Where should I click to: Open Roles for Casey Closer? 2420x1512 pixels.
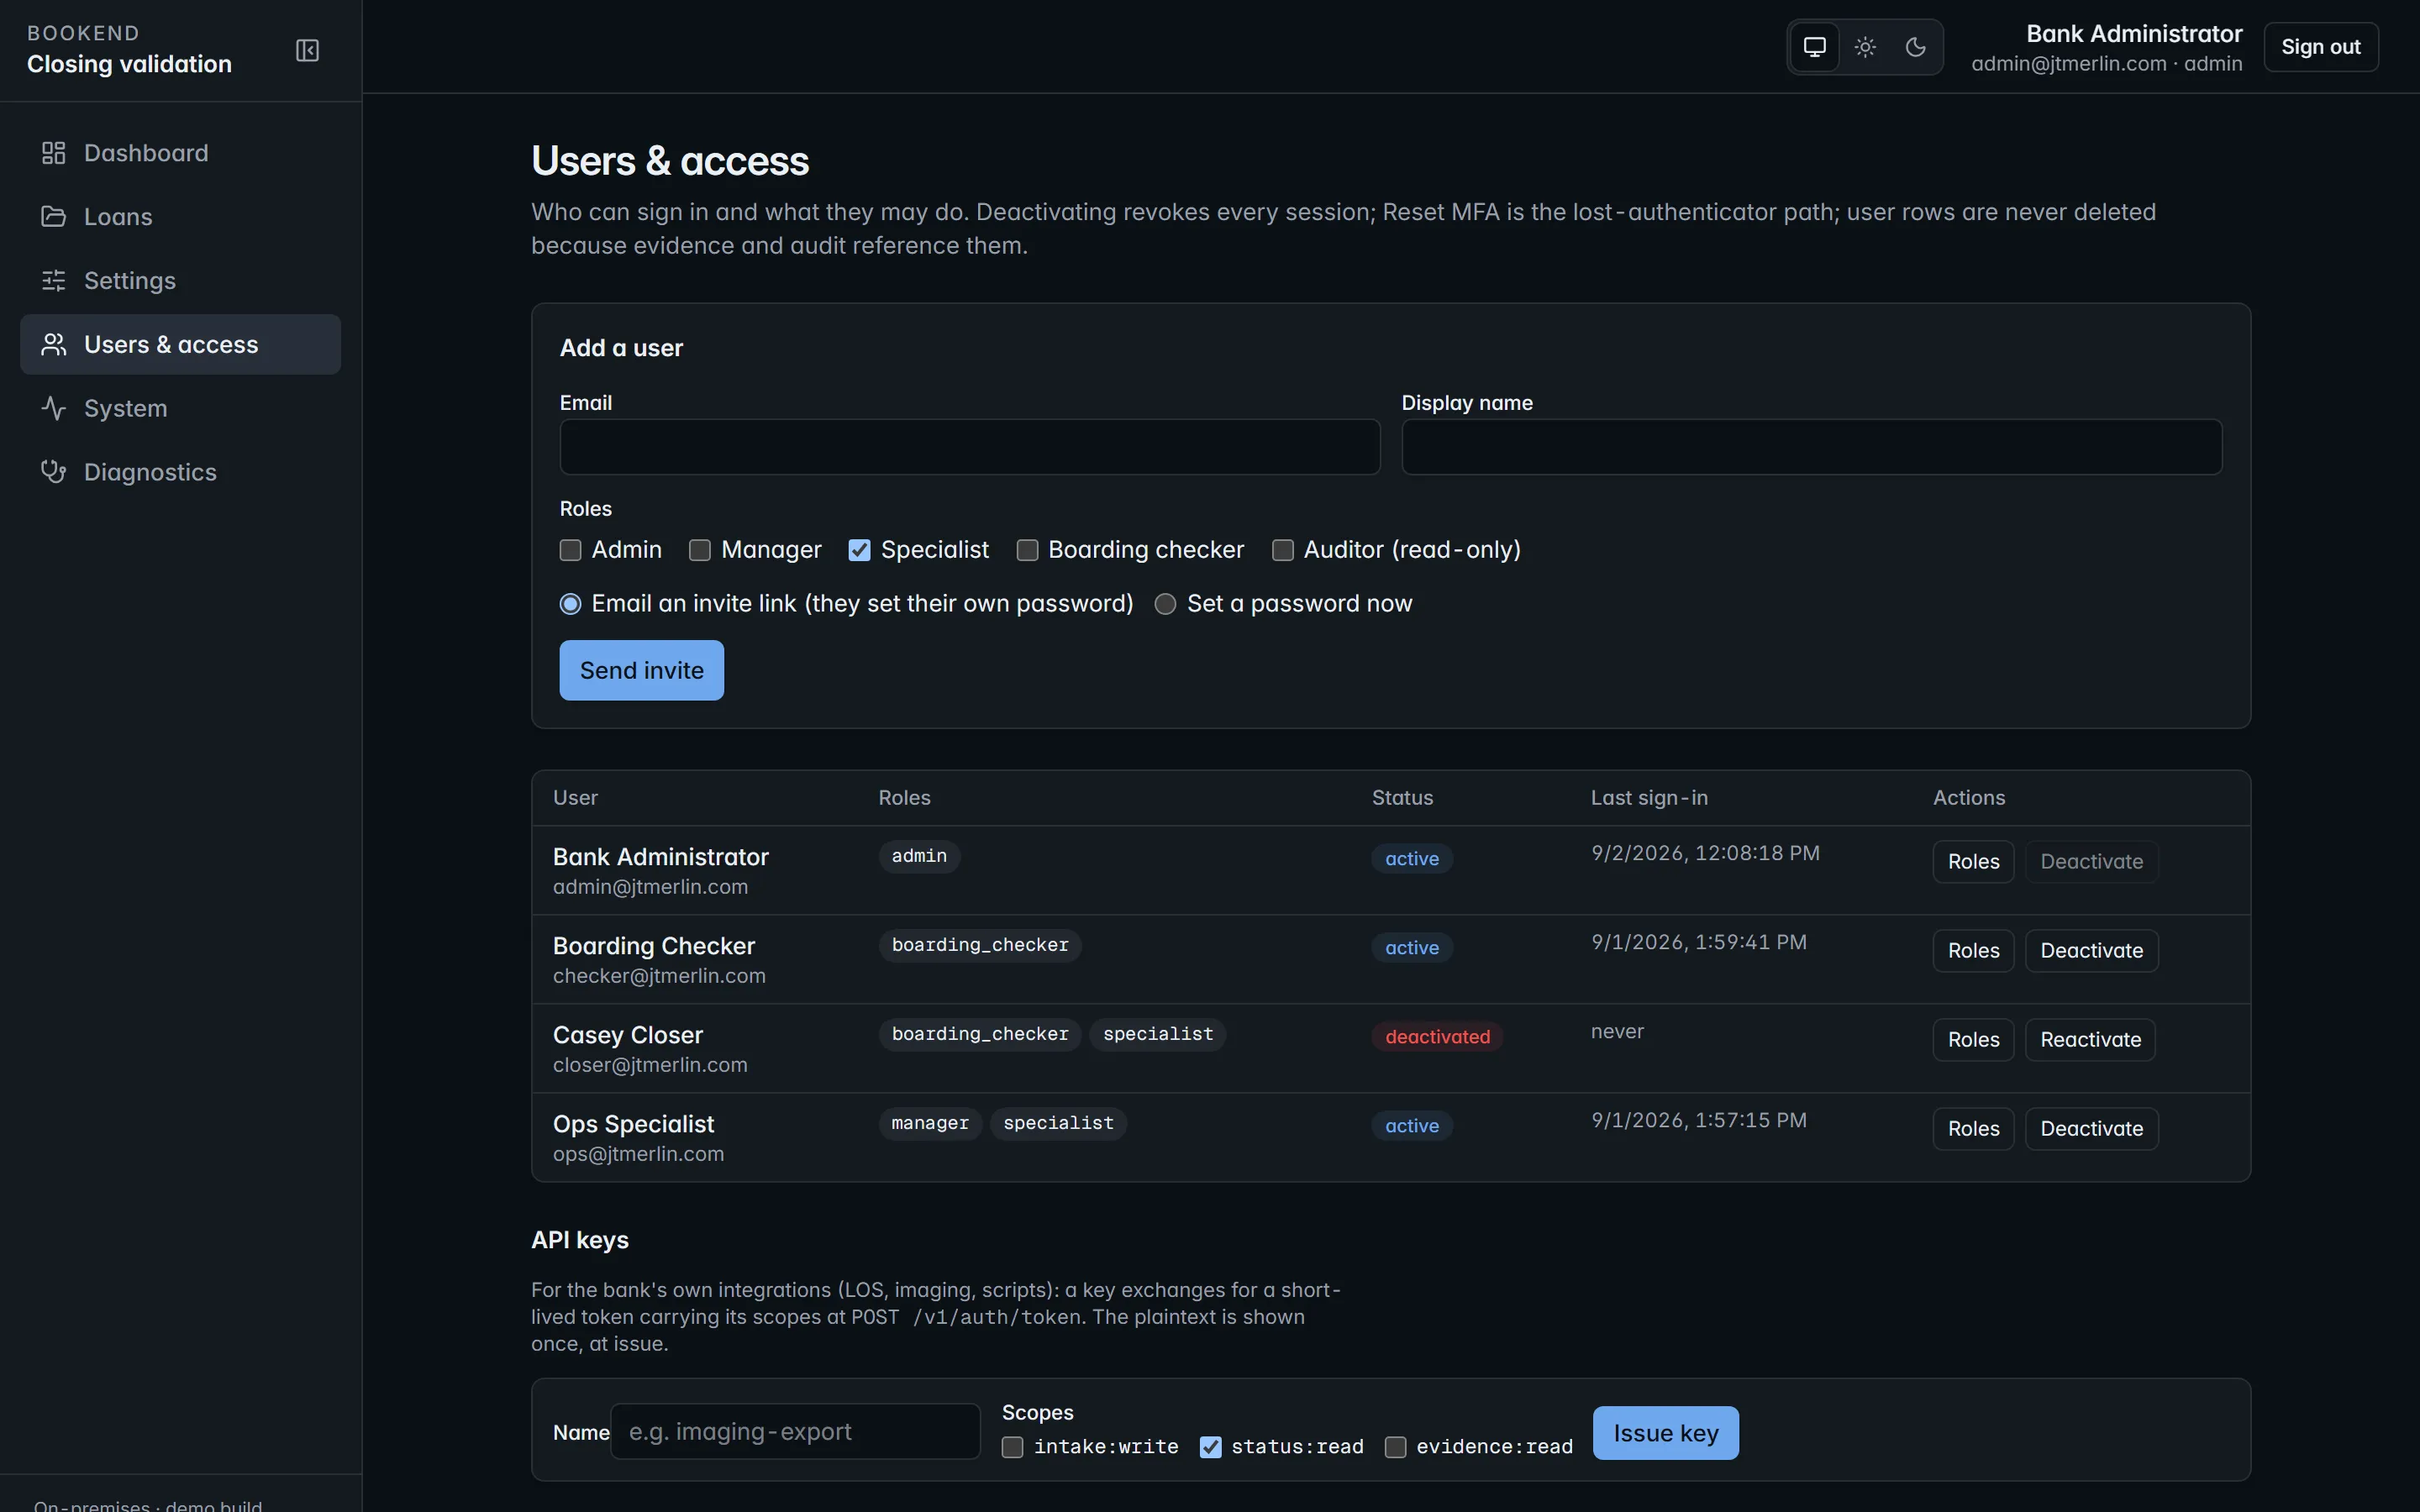pos(1973,1040)
